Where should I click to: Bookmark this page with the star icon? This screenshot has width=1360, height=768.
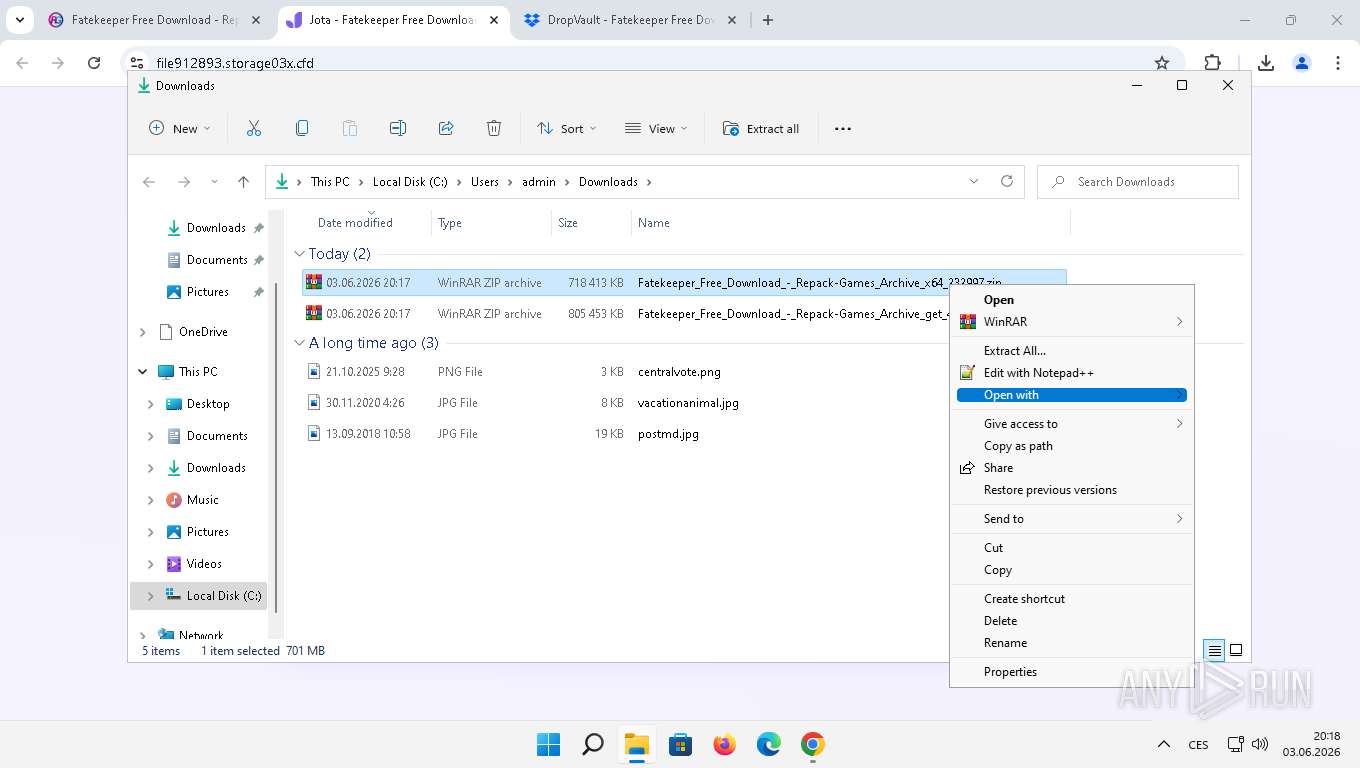click(x=1162, y=63)
